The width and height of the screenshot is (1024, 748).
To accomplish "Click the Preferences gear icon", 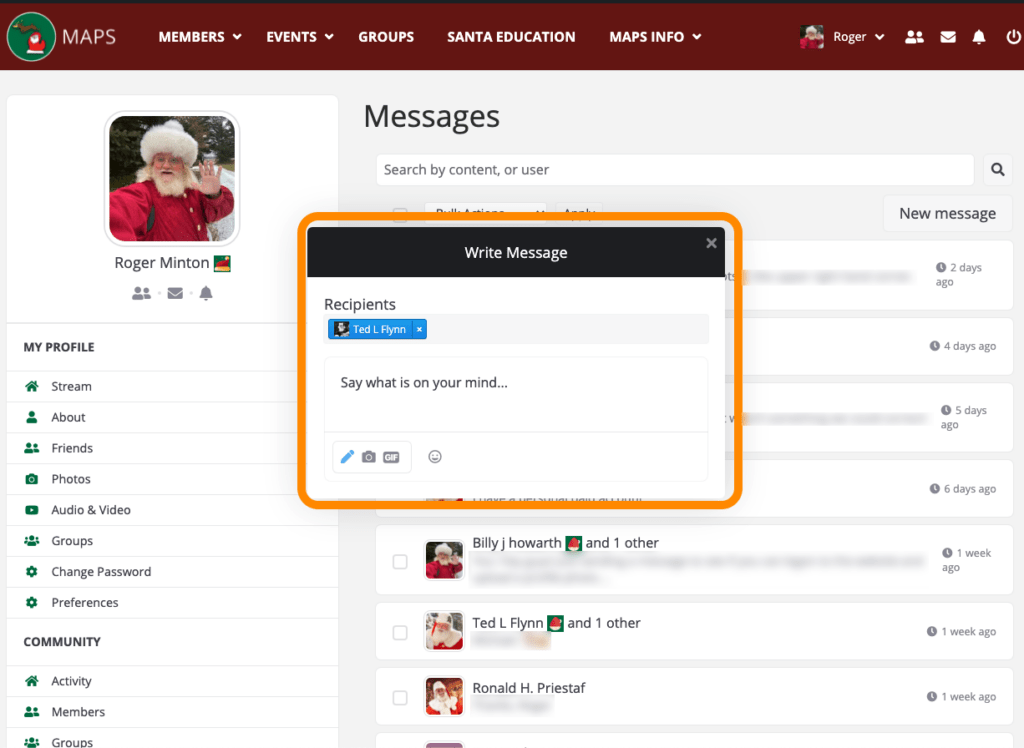I will coord(31,602).
